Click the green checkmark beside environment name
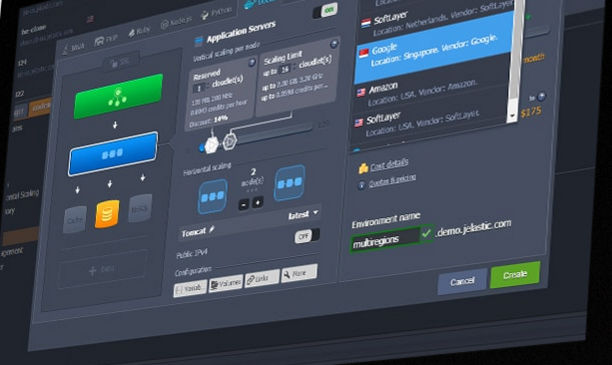This screenshot has height=365, width=612. (426, 234)
